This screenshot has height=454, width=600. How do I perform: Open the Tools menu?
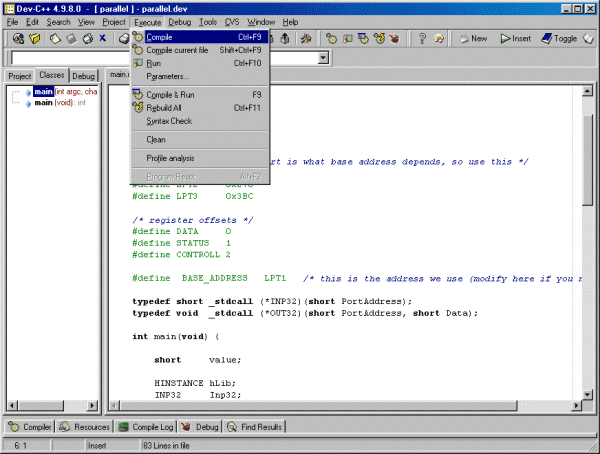pyautogui.click(x=208, y=22)
